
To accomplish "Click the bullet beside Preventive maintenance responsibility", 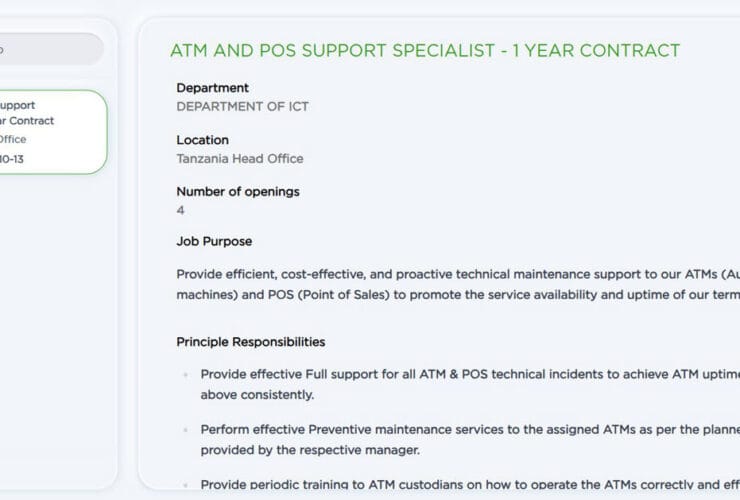I will 185,430.
